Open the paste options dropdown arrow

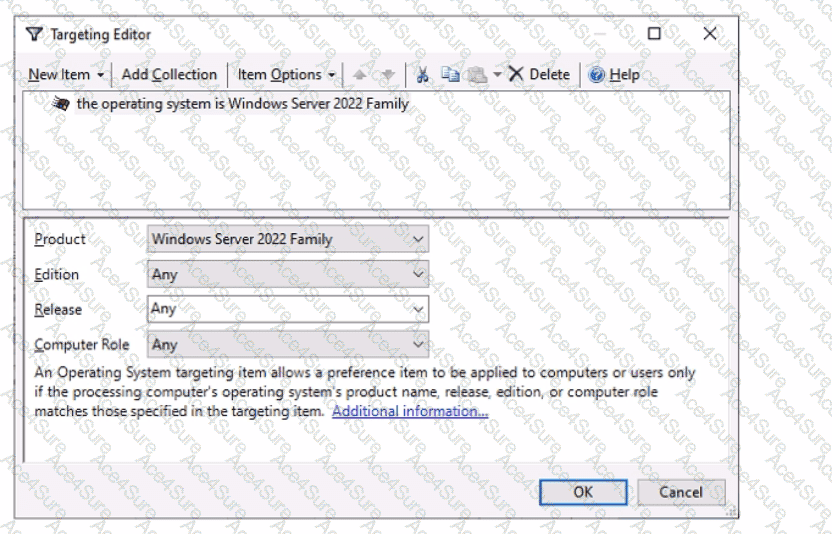coord(497,75)
